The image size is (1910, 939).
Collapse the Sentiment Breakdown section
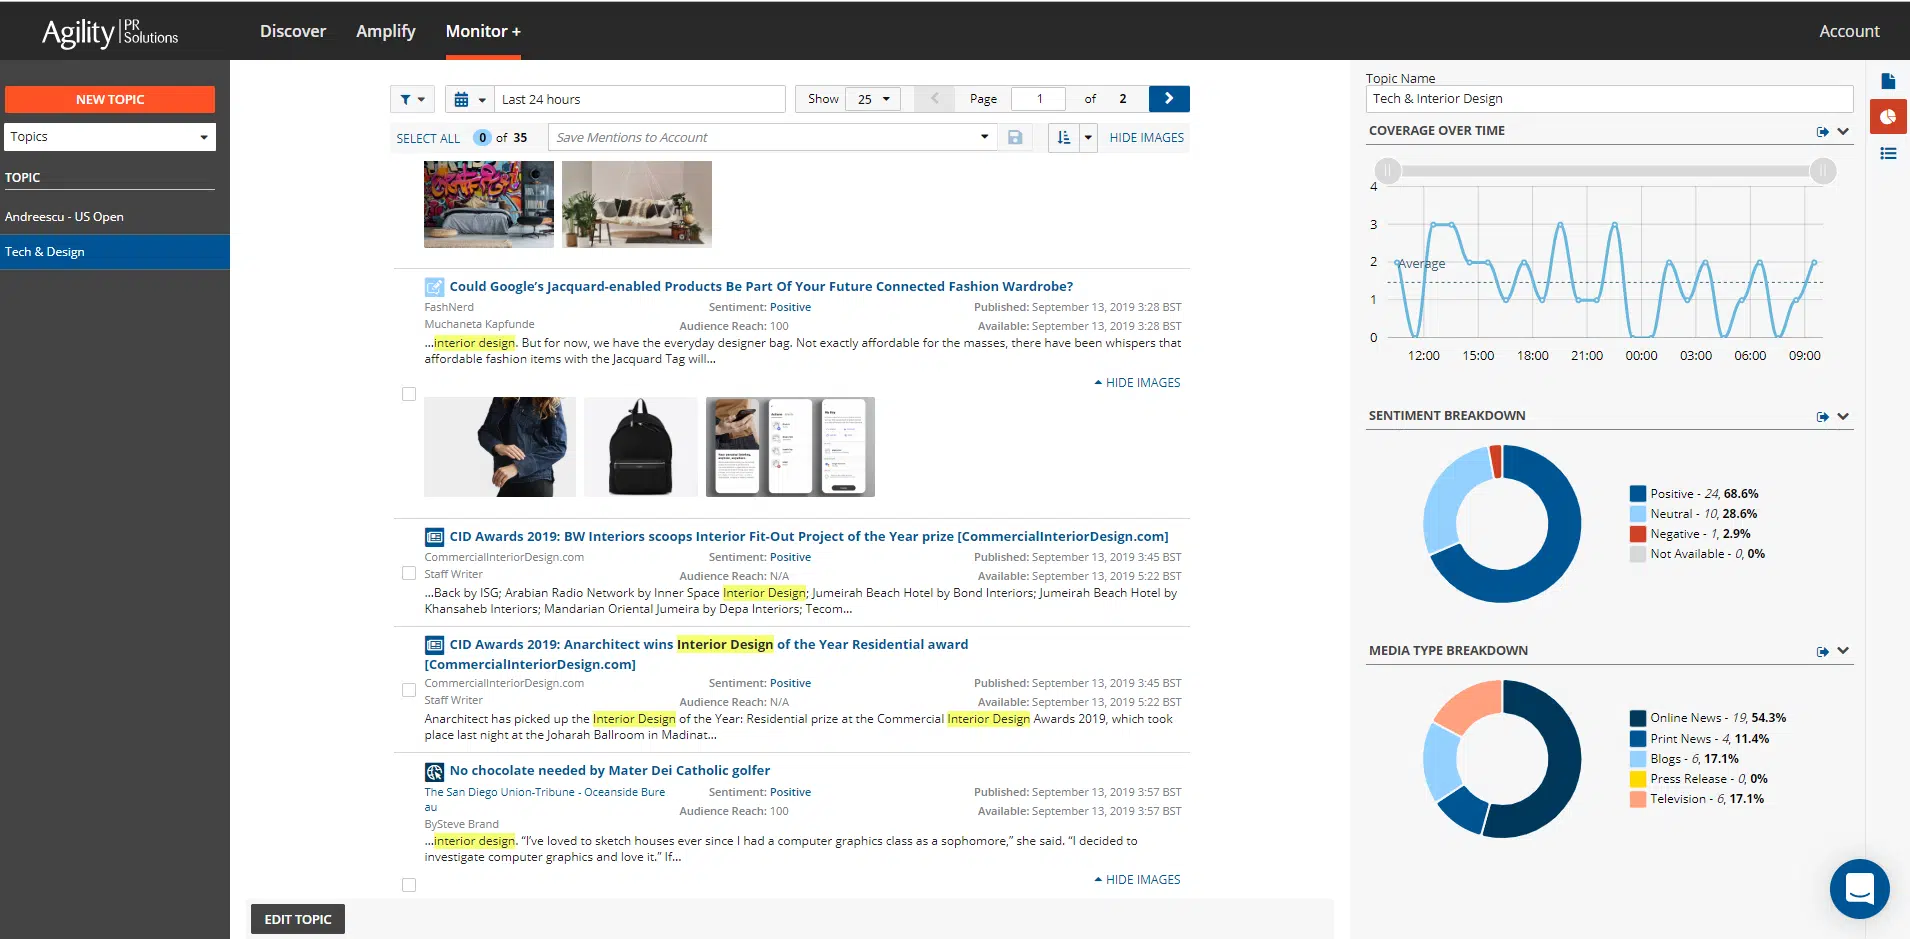[x=1843, y=416]
